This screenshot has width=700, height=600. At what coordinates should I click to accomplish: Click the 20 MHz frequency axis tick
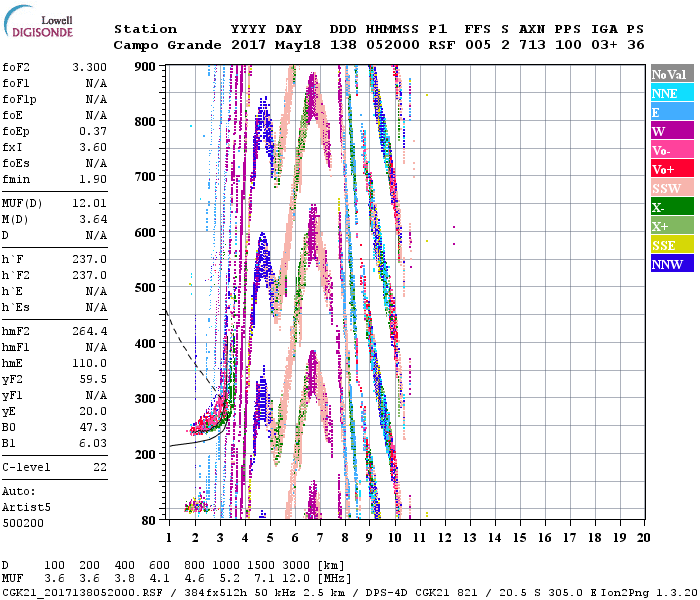641,538
